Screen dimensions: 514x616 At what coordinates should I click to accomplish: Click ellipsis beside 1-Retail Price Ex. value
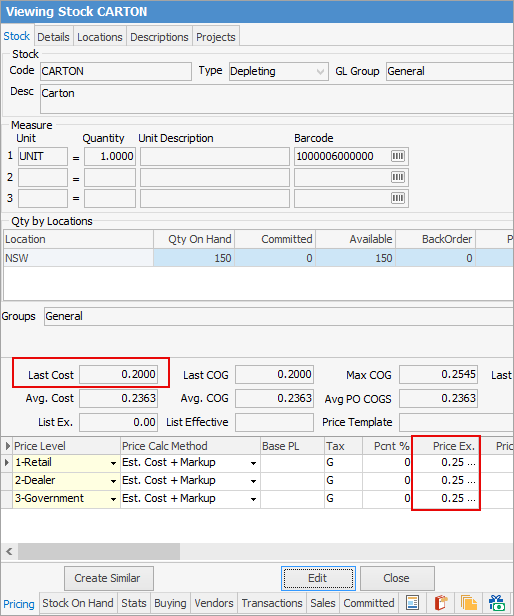tap(471, 463)
